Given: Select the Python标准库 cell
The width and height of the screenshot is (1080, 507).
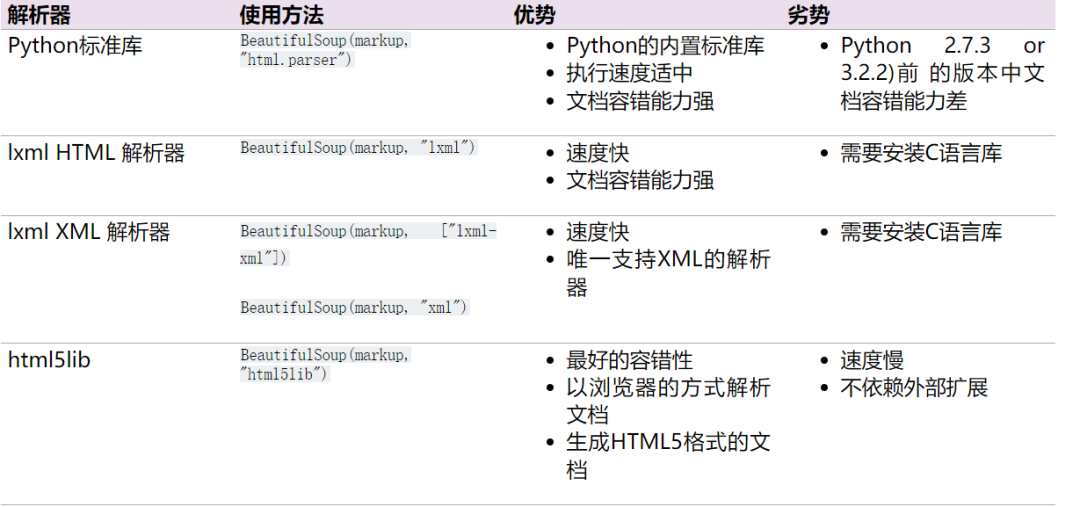Looking at the screenshot, I should (74, 46).
